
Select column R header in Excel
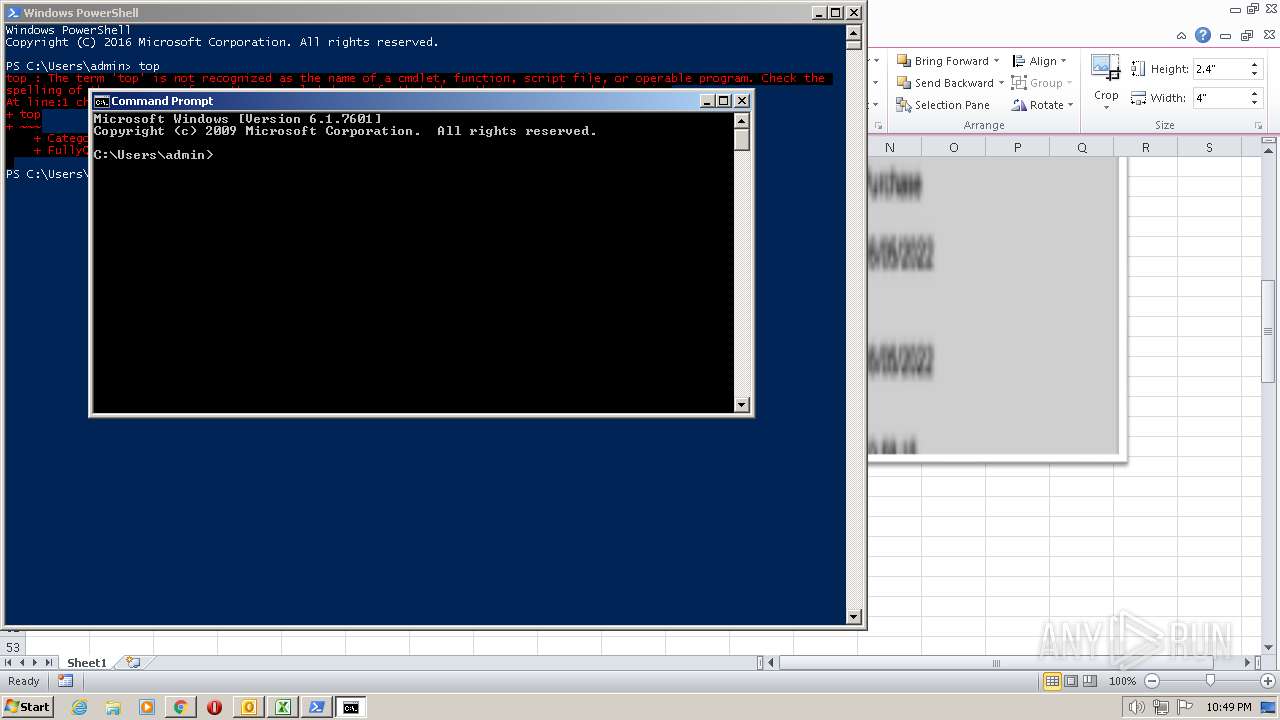1145,147
